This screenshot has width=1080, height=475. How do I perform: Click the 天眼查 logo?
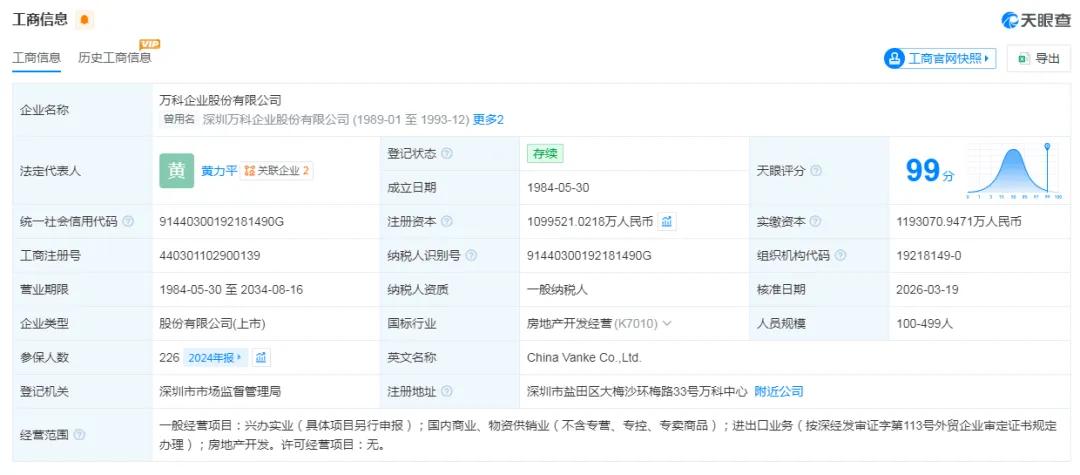[1035, 20]
